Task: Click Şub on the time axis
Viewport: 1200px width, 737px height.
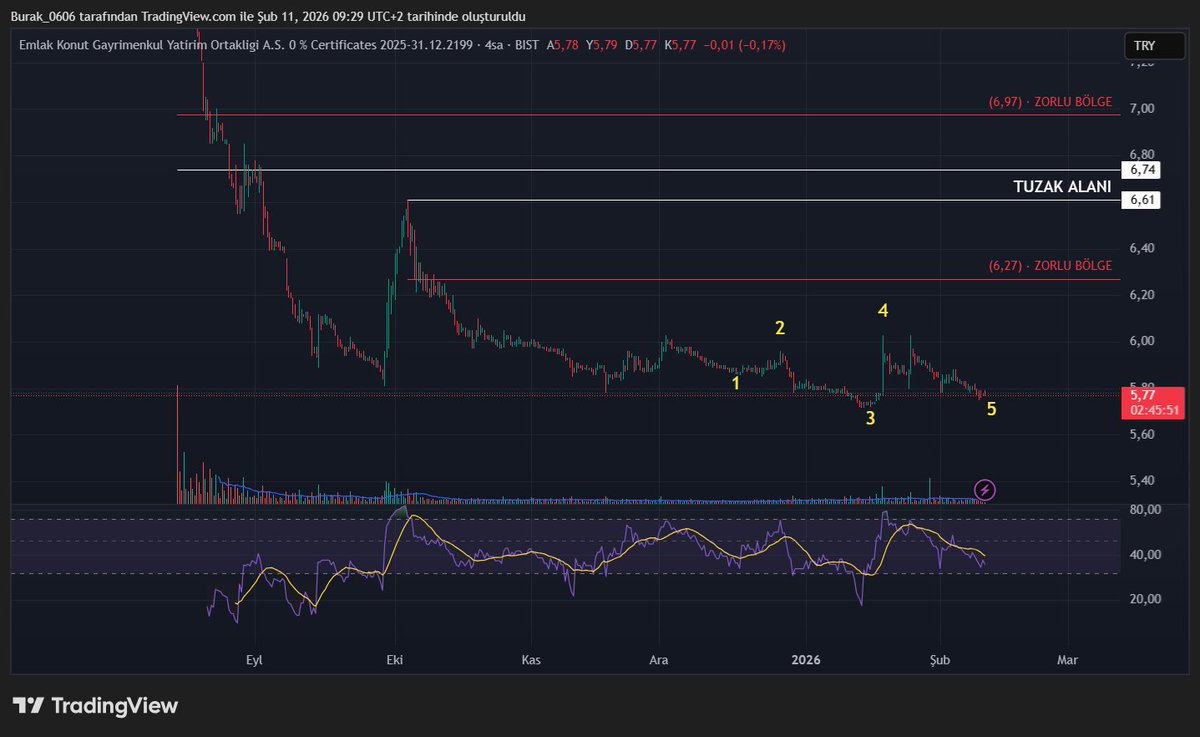Action: pos(938,660)
